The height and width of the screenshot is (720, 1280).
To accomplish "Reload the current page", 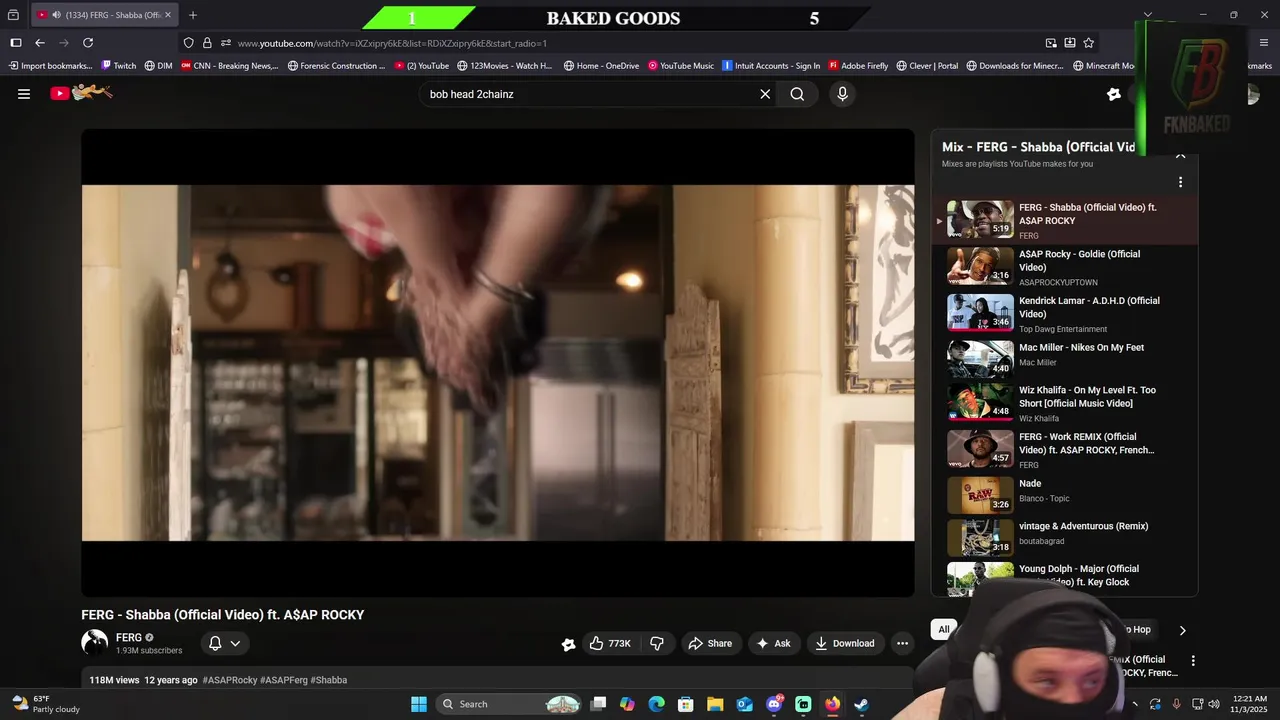I will (x=88, y=43).
